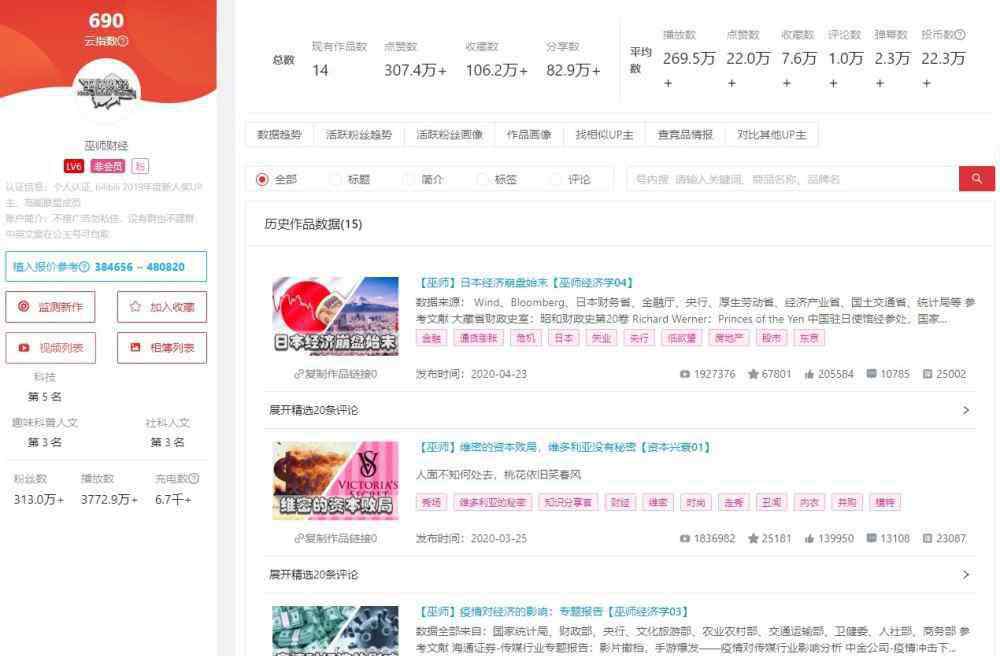Click the 时尚 tag
1000x656 pixels.
[696, 502]
